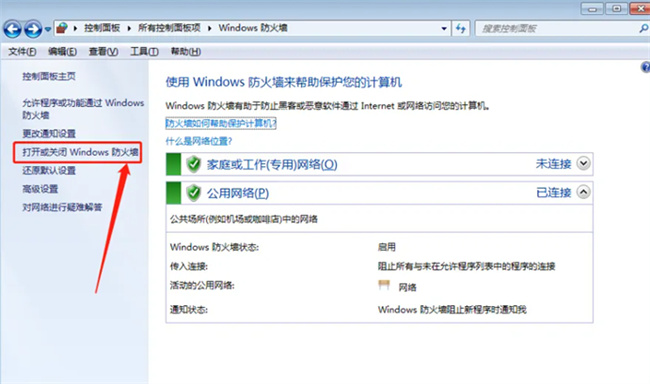Select the 通知状态: label
The width and height of the screenshot is (650, 384).
[189, 309]
